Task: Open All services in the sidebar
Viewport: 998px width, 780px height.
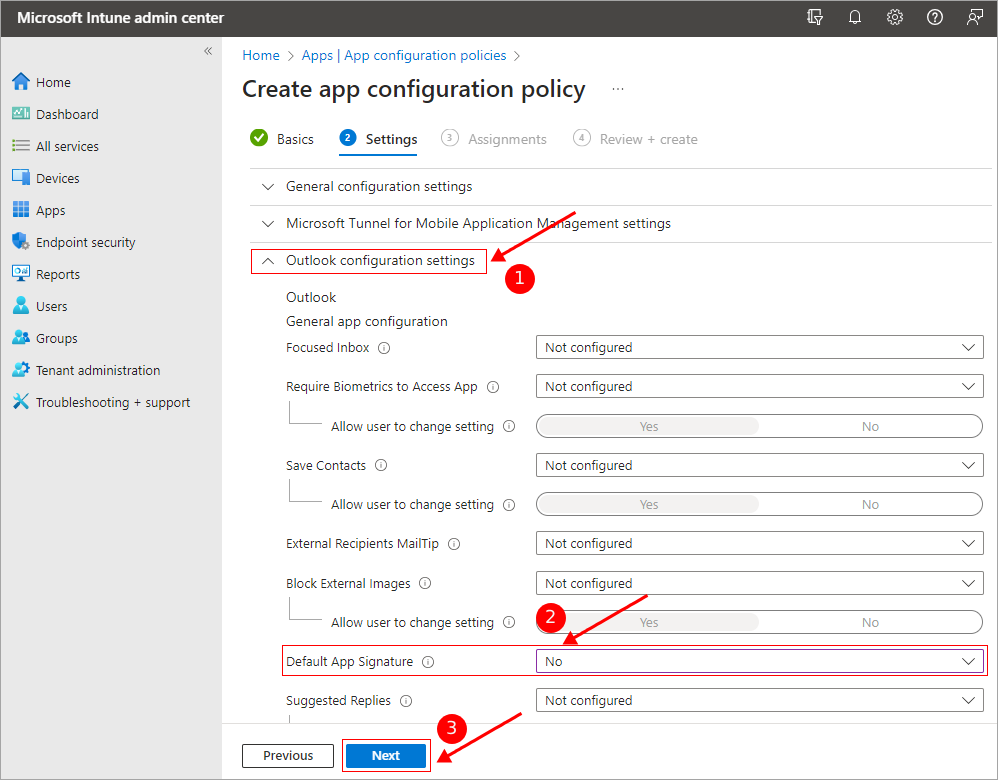Action: tap(55, 146)
